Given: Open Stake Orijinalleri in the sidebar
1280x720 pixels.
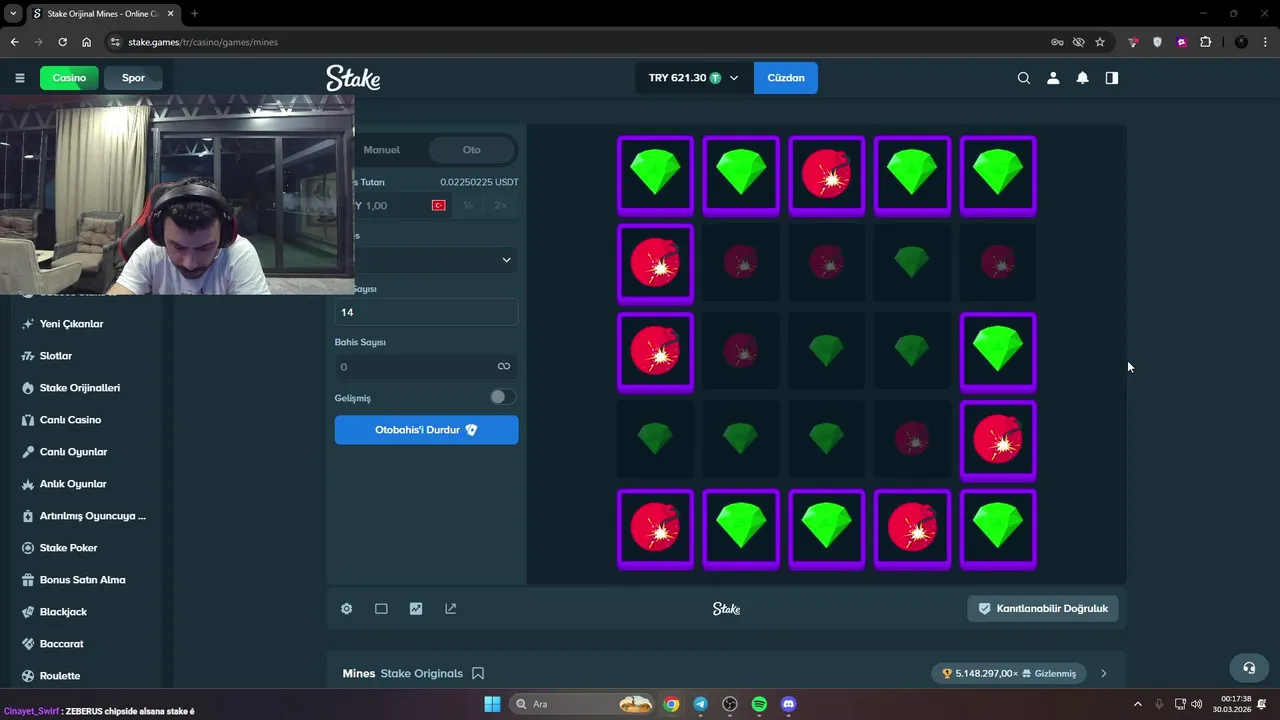Looking at the screenshot, I should click(80, 388).
